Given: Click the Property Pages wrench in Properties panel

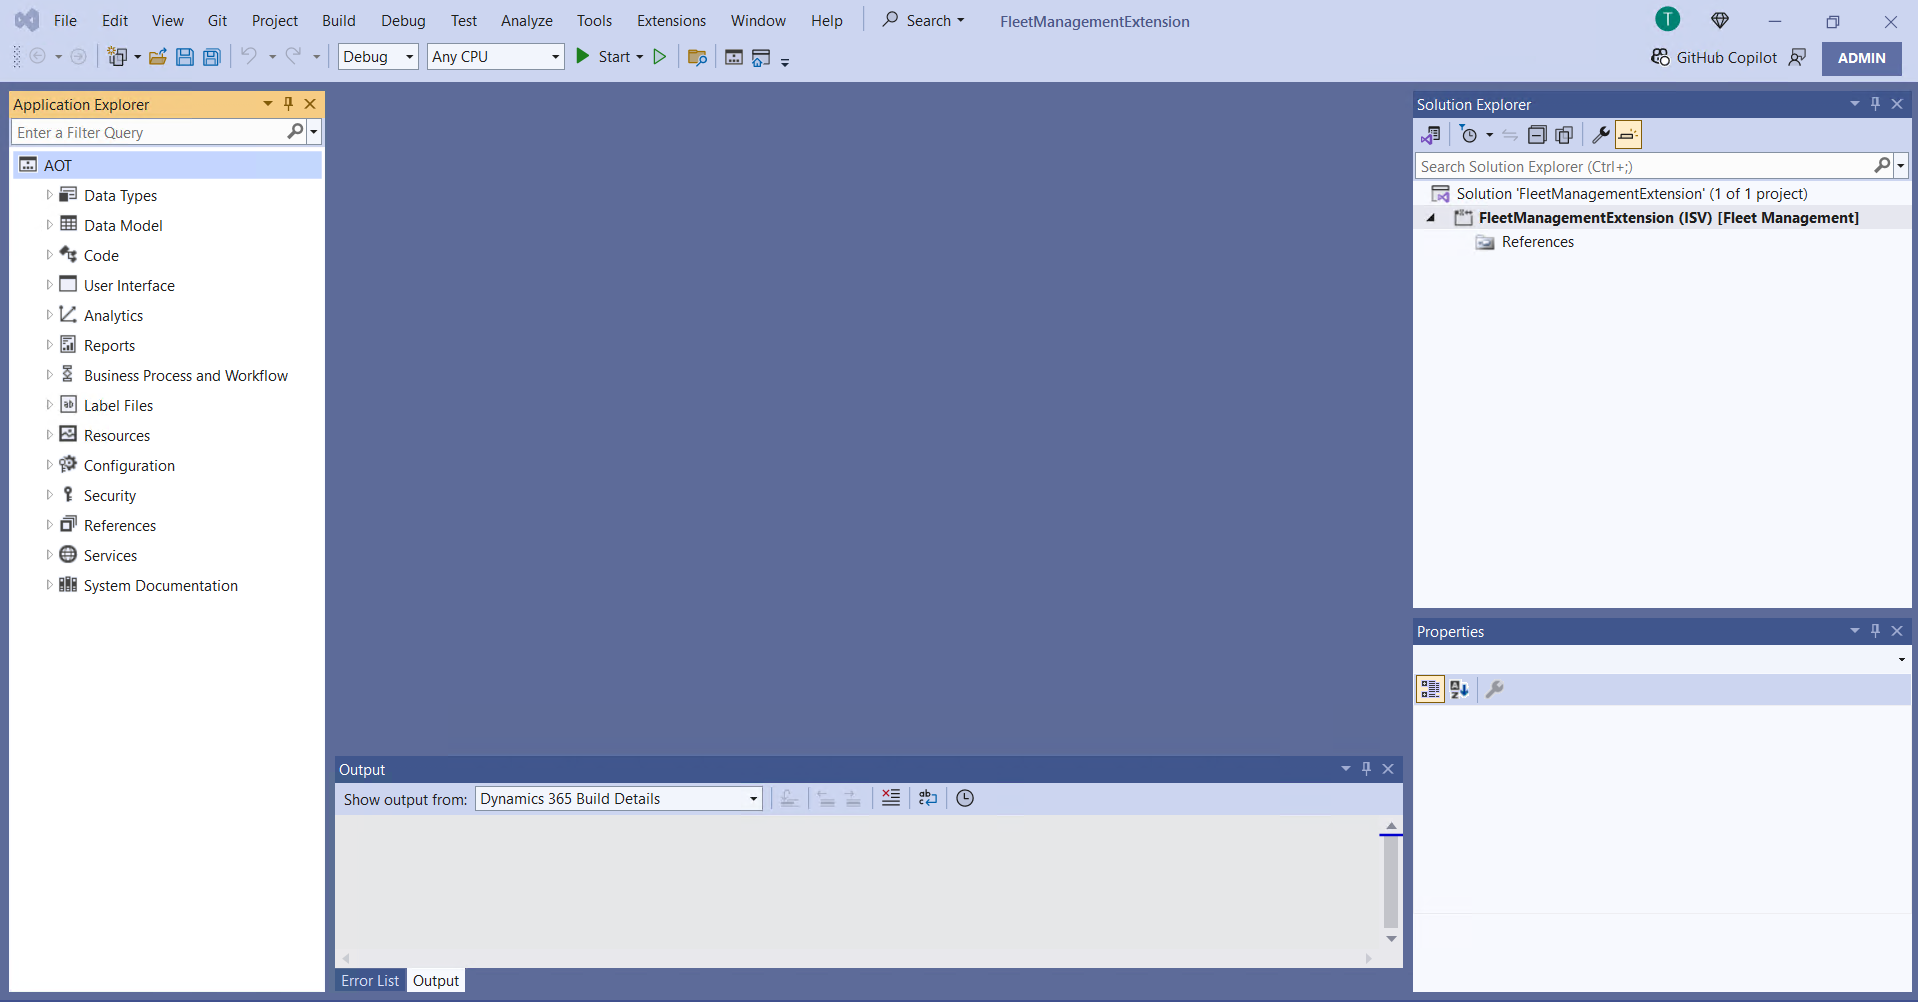Looking at the screenshot, I should pos(1495,689).
